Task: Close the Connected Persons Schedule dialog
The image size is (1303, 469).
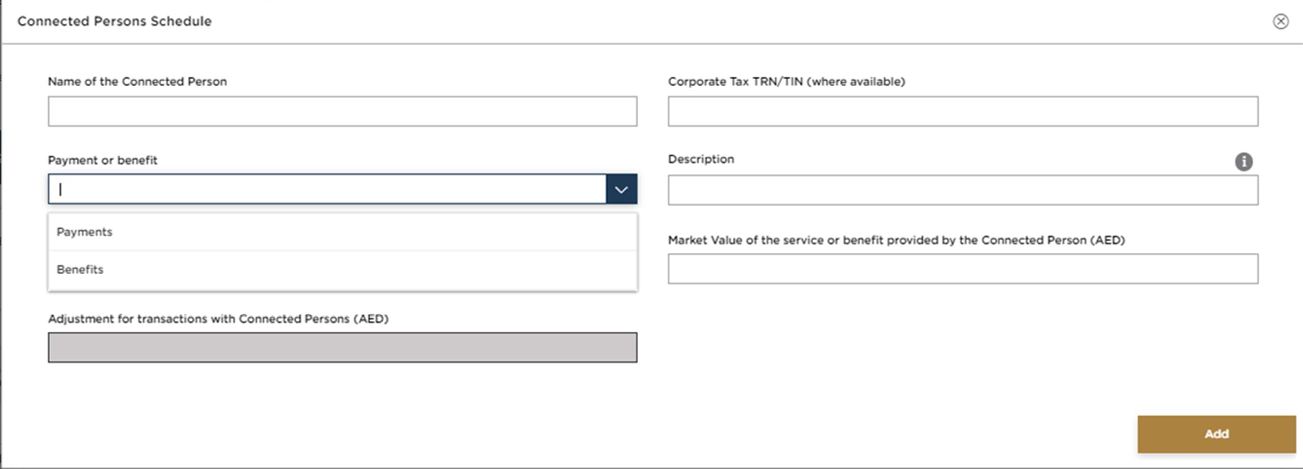Action: 1280,22
